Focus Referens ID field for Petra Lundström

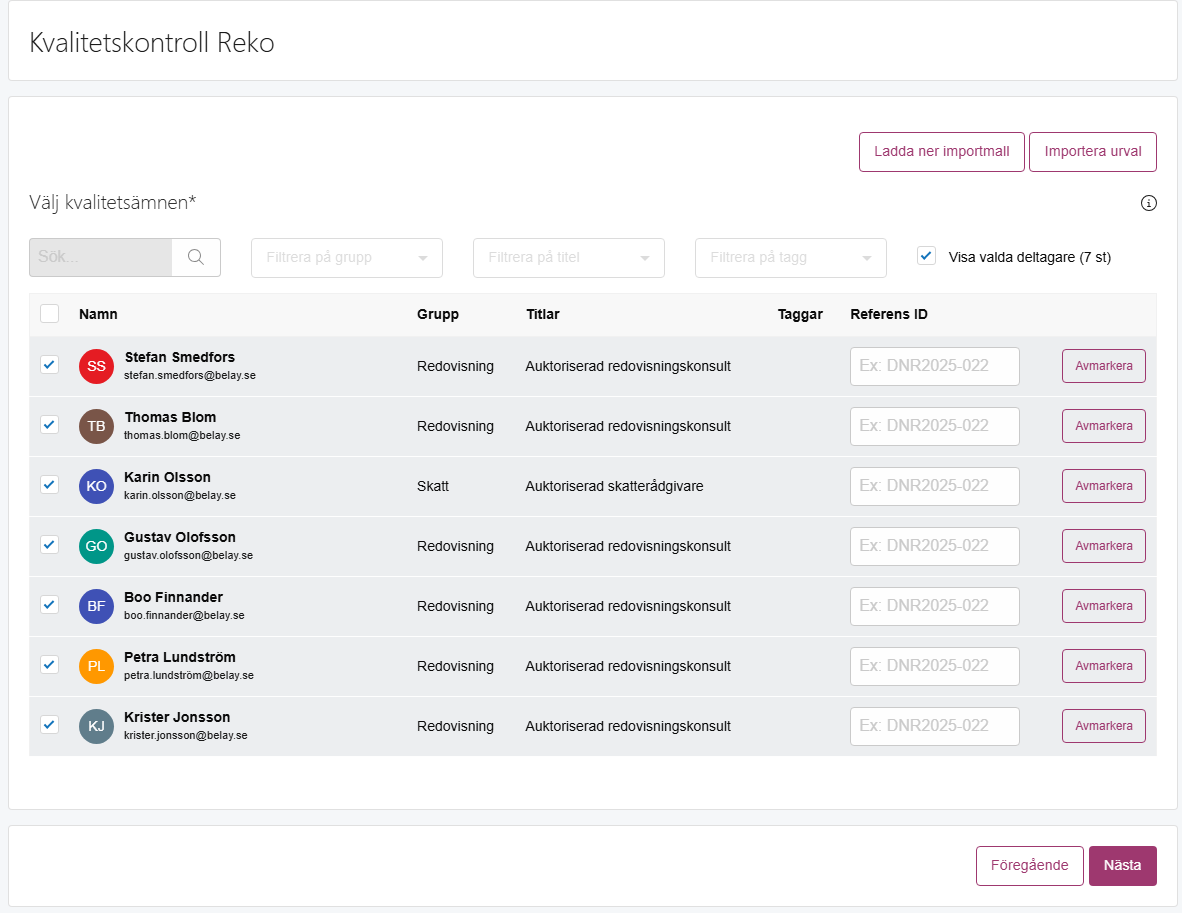935,666
